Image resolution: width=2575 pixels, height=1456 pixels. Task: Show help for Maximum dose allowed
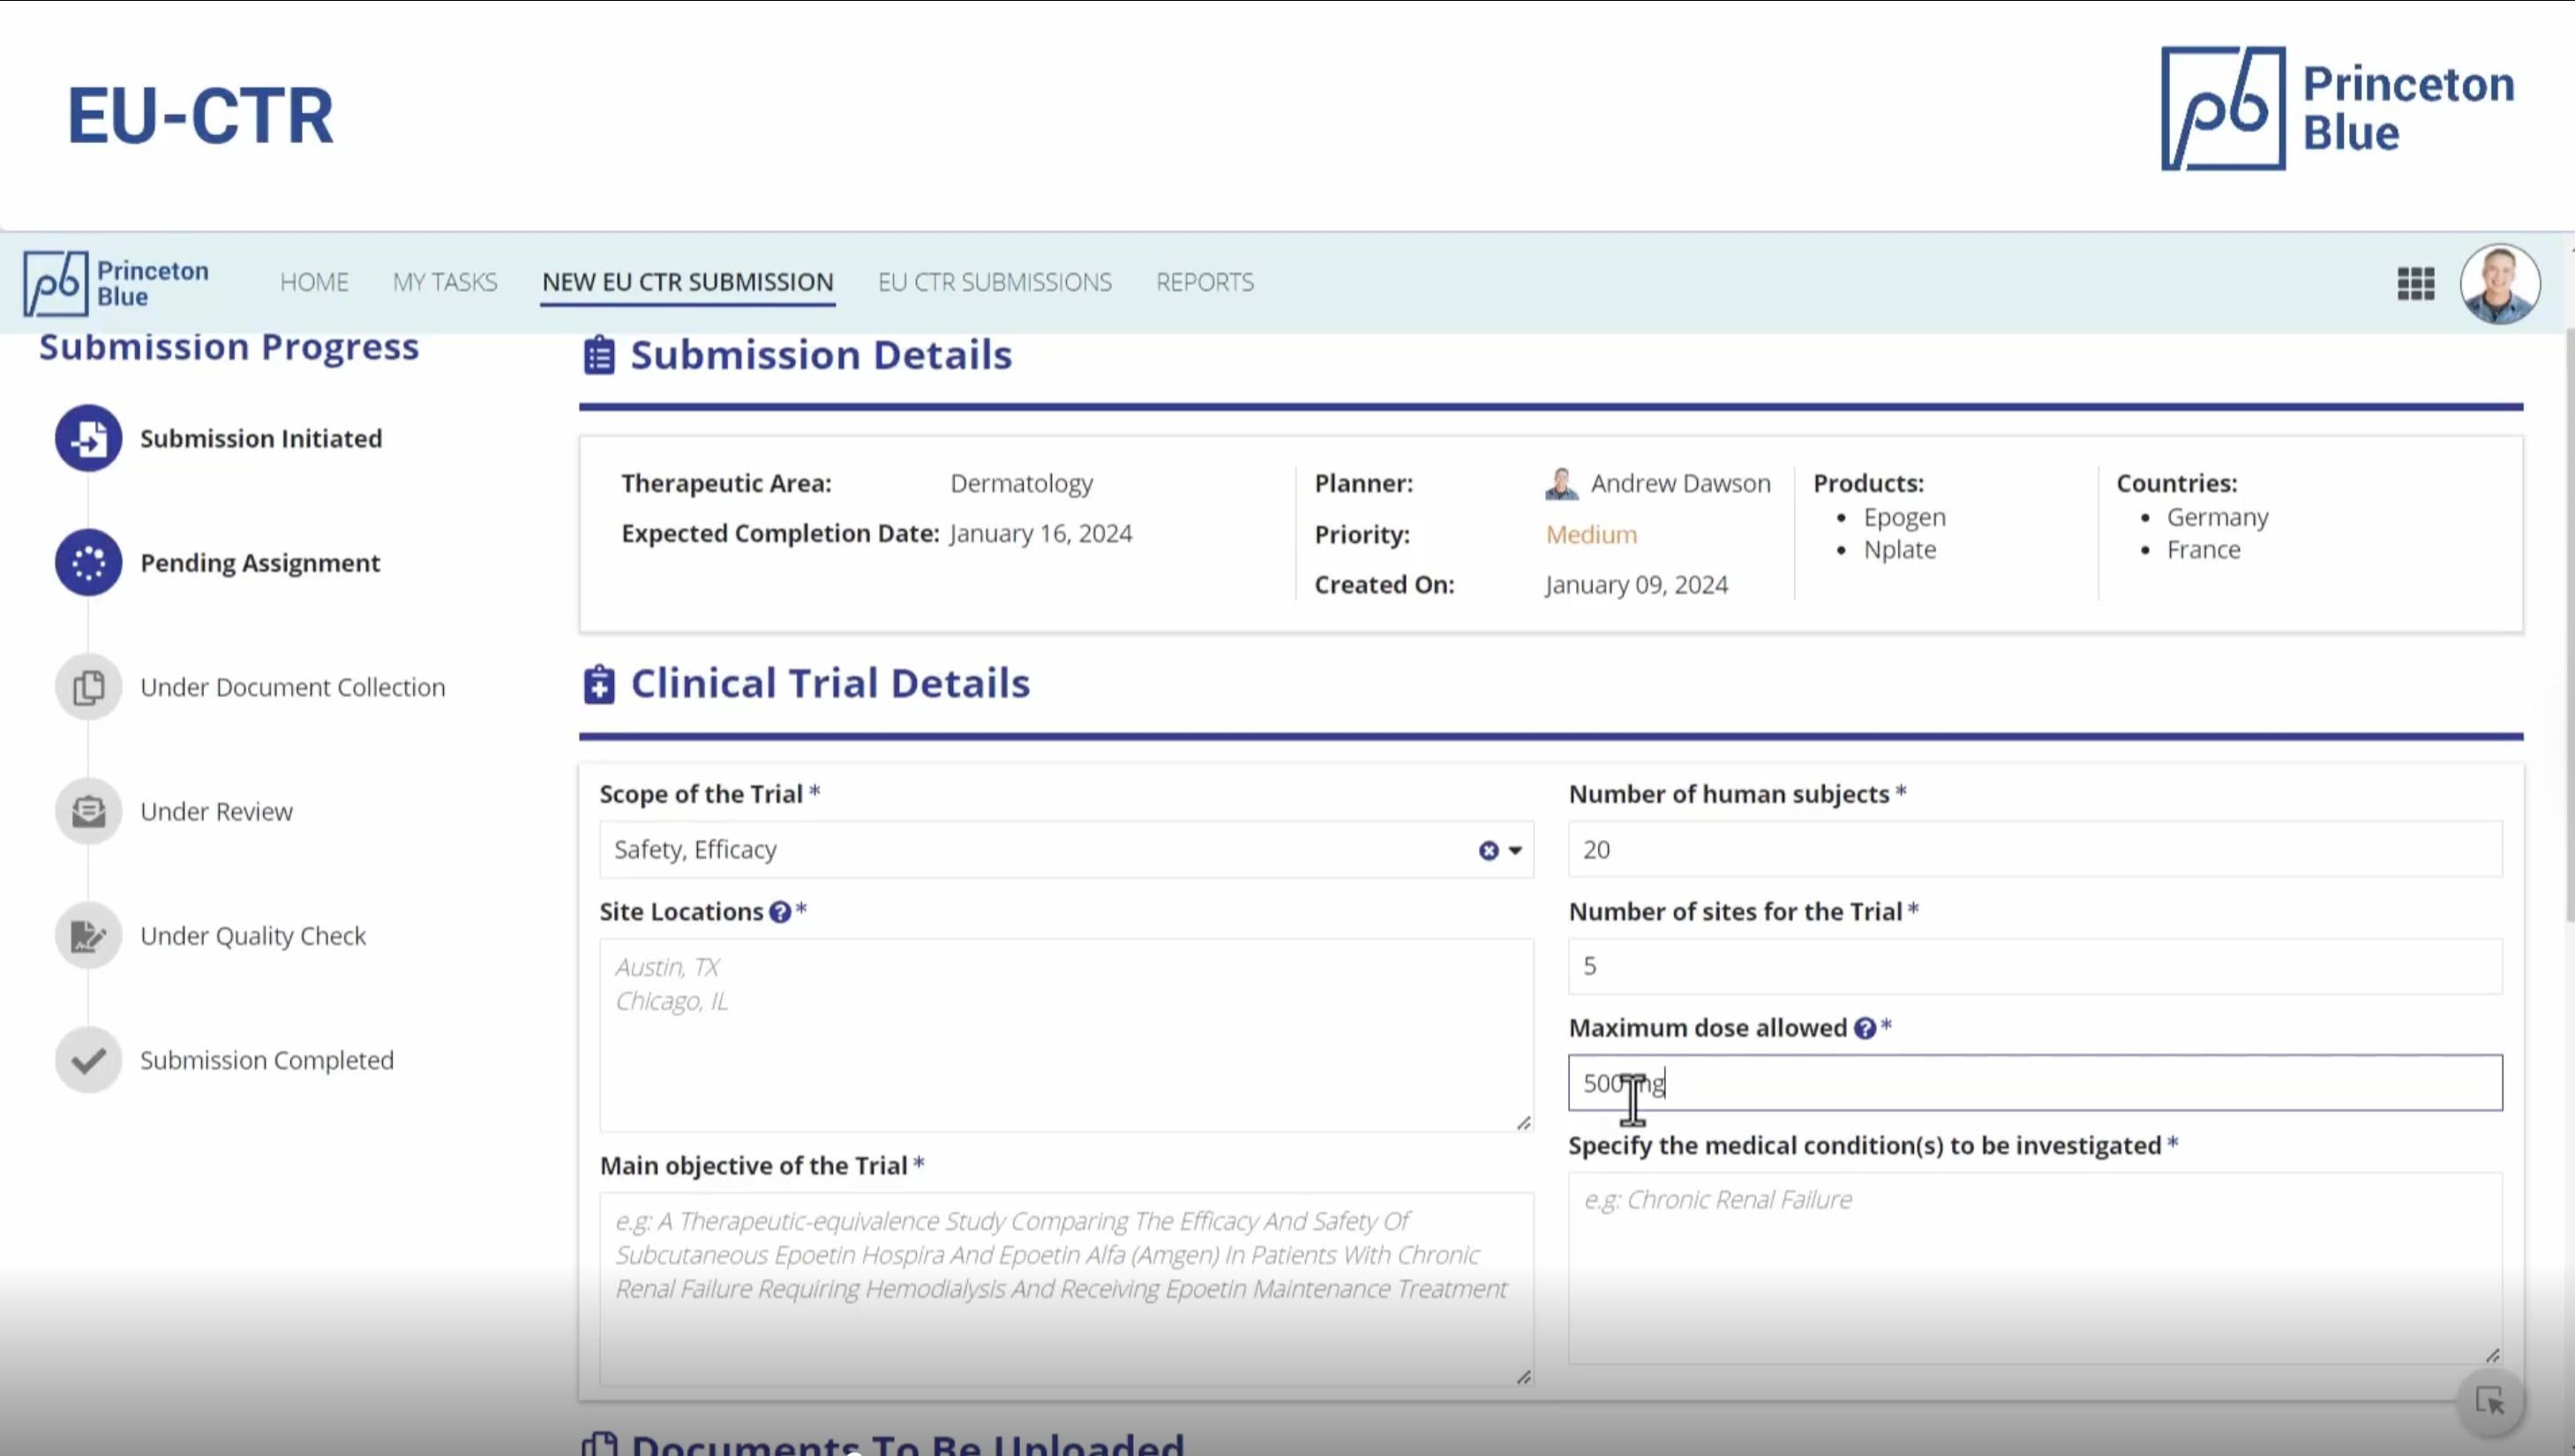pyautogui.click(x=1864, y=1029)
